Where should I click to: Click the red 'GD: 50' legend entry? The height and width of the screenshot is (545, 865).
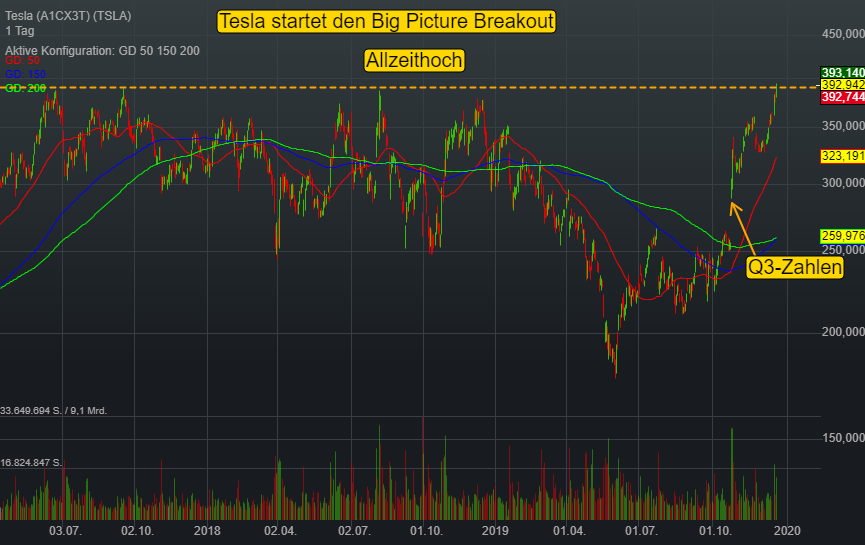click(23, 61)
